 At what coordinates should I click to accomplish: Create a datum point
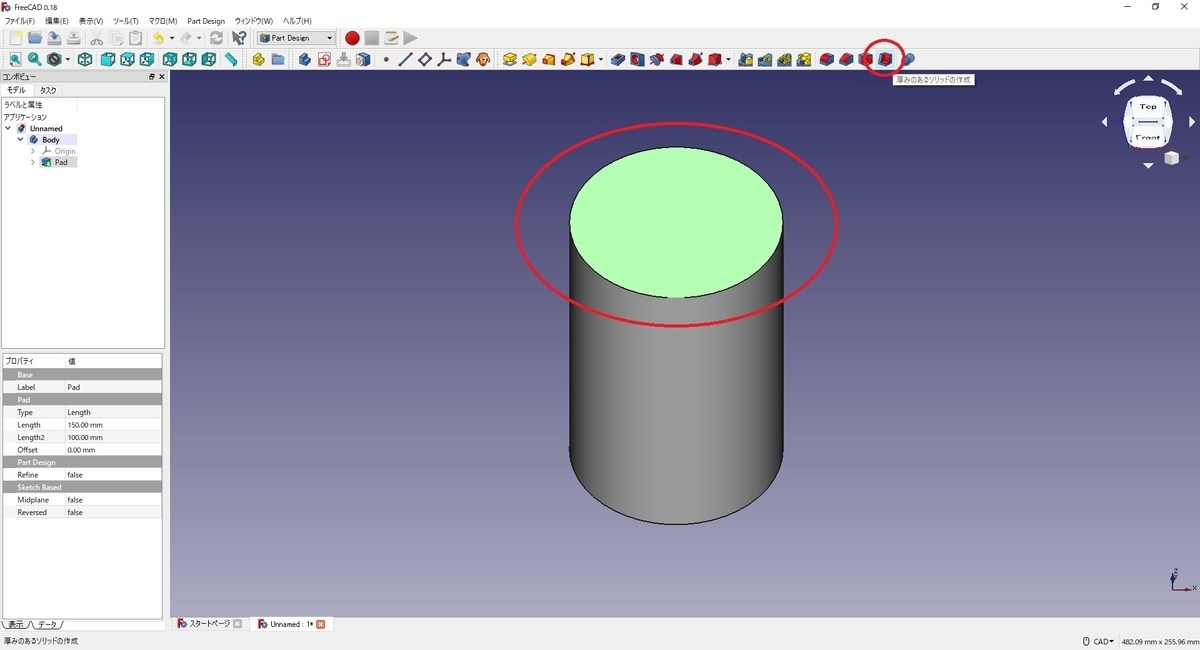coord(386,60)
